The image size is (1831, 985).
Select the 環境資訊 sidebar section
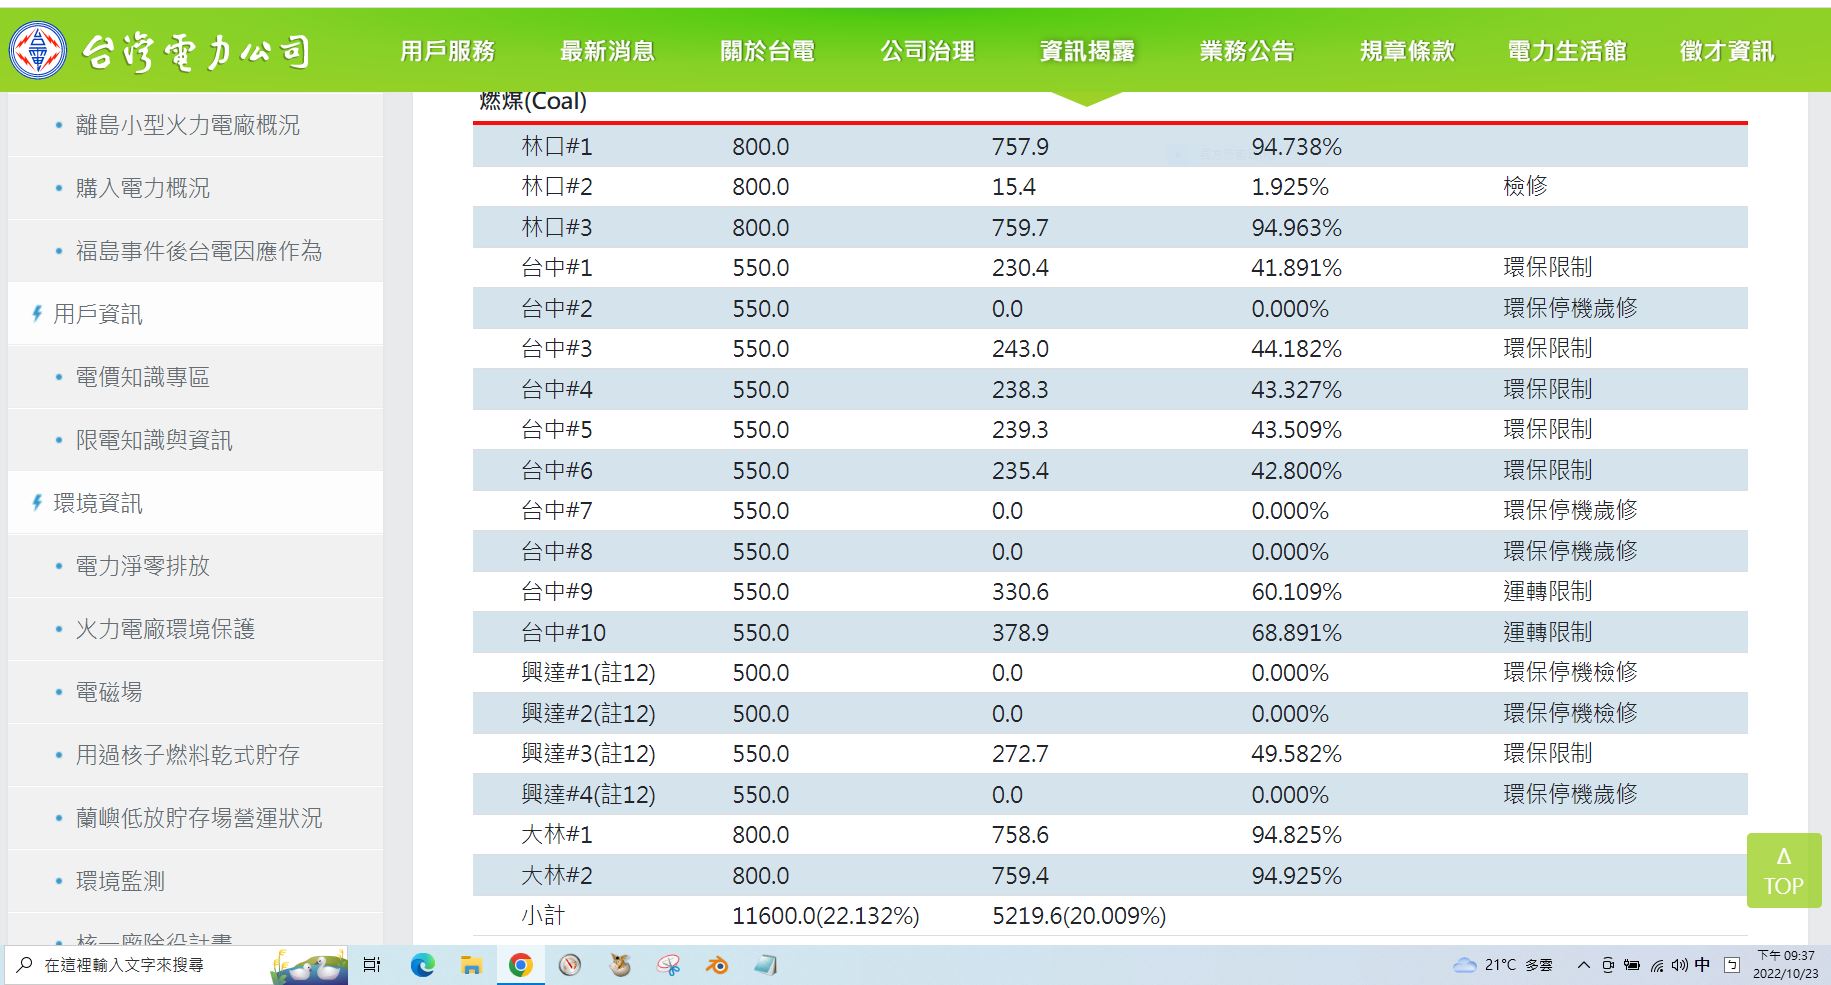point(98,503)
